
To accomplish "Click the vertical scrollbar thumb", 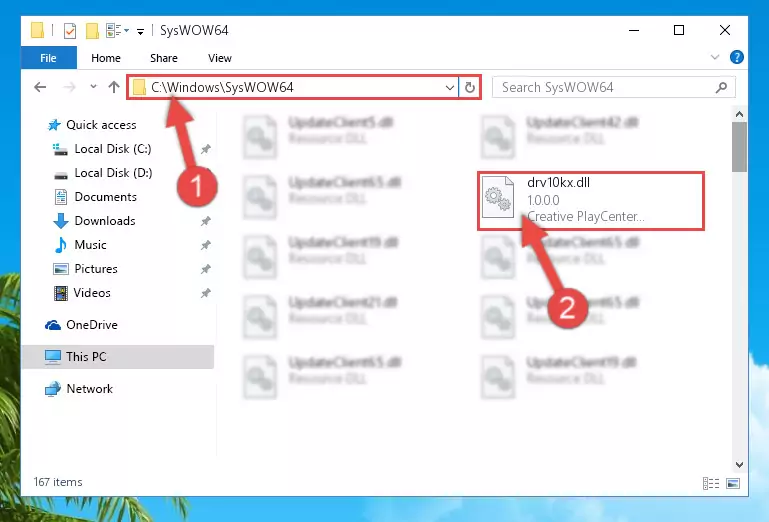I will [x=739, y=147].
